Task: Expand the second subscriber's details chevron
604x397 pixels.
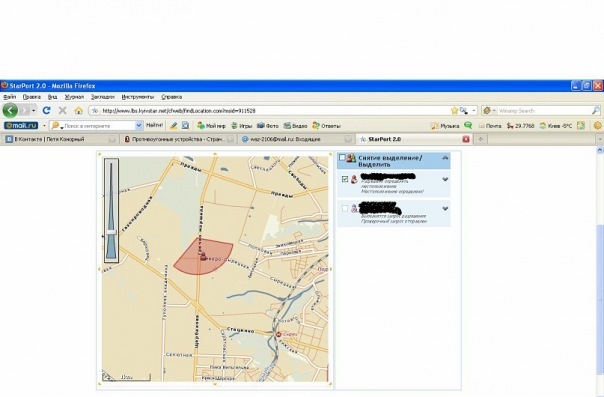Action: [x=445, y=208]
